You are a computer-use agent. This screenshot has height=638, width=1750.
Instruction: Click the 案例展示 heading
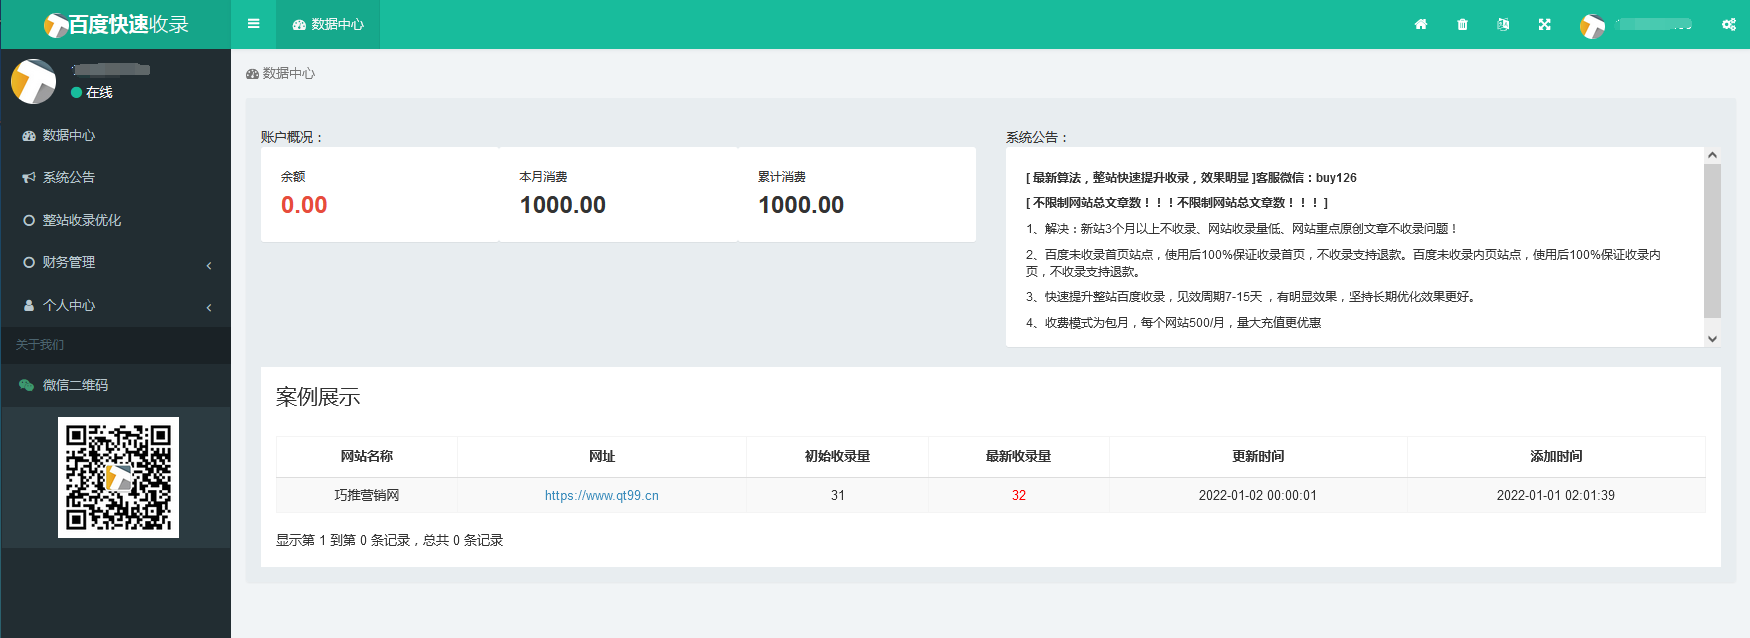[318, 397]
